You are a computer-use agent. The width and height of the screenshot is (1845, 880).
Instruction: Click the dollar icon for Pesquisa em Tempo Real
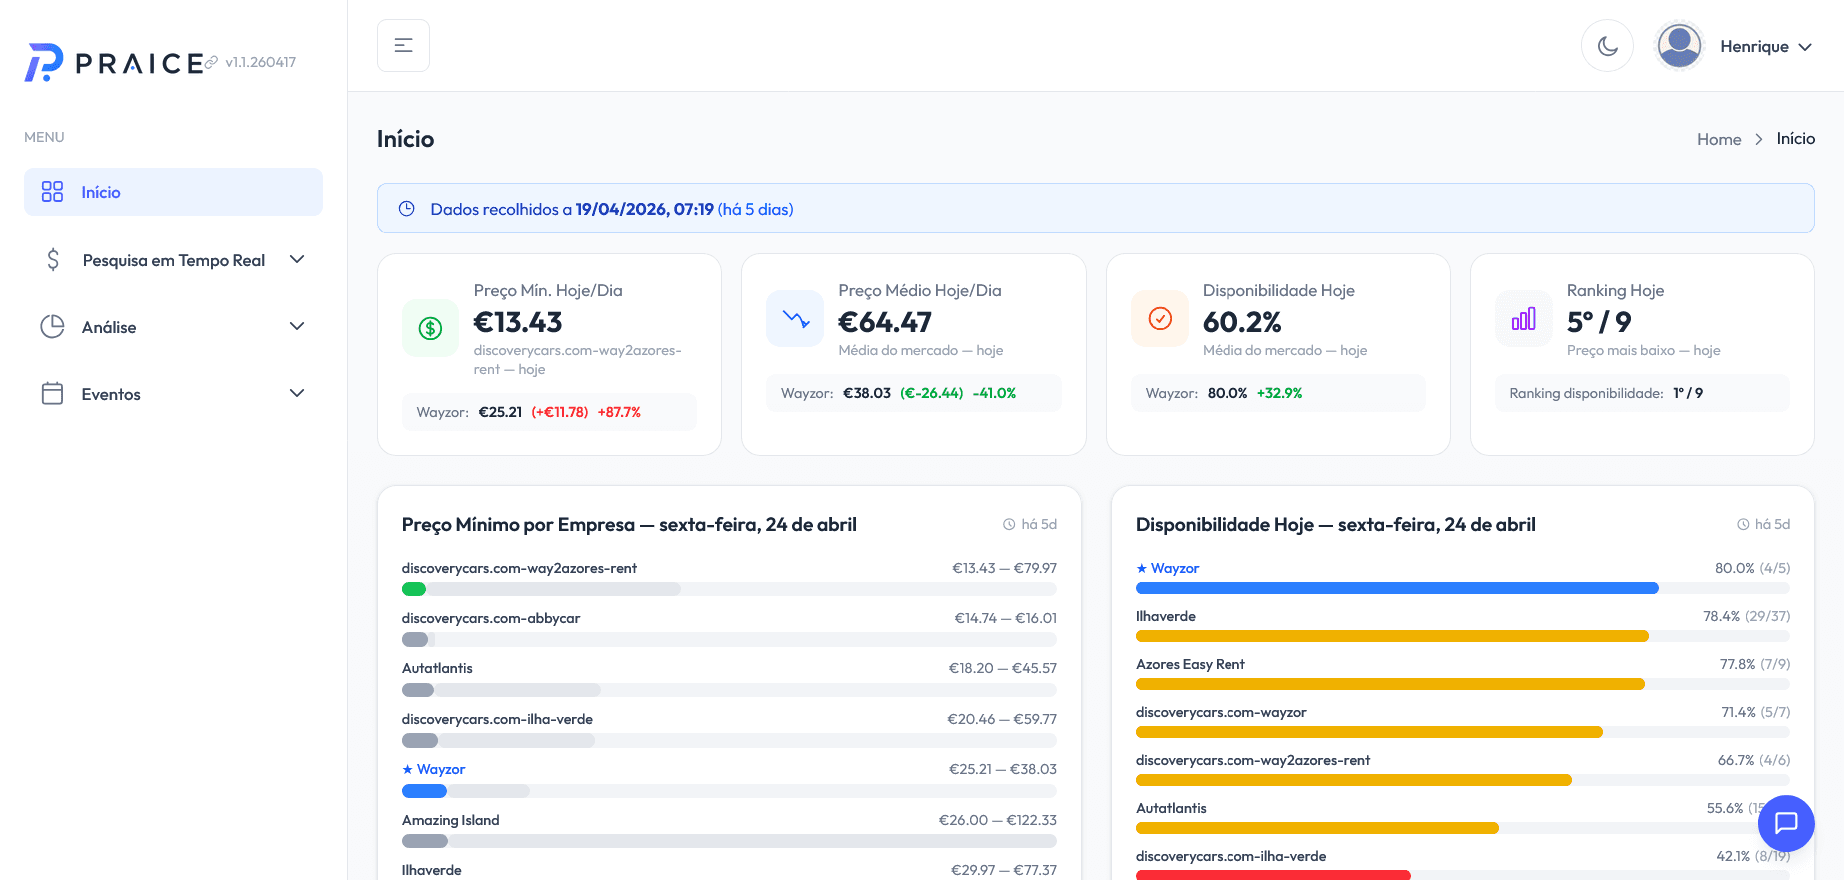[x=53, y=260]
